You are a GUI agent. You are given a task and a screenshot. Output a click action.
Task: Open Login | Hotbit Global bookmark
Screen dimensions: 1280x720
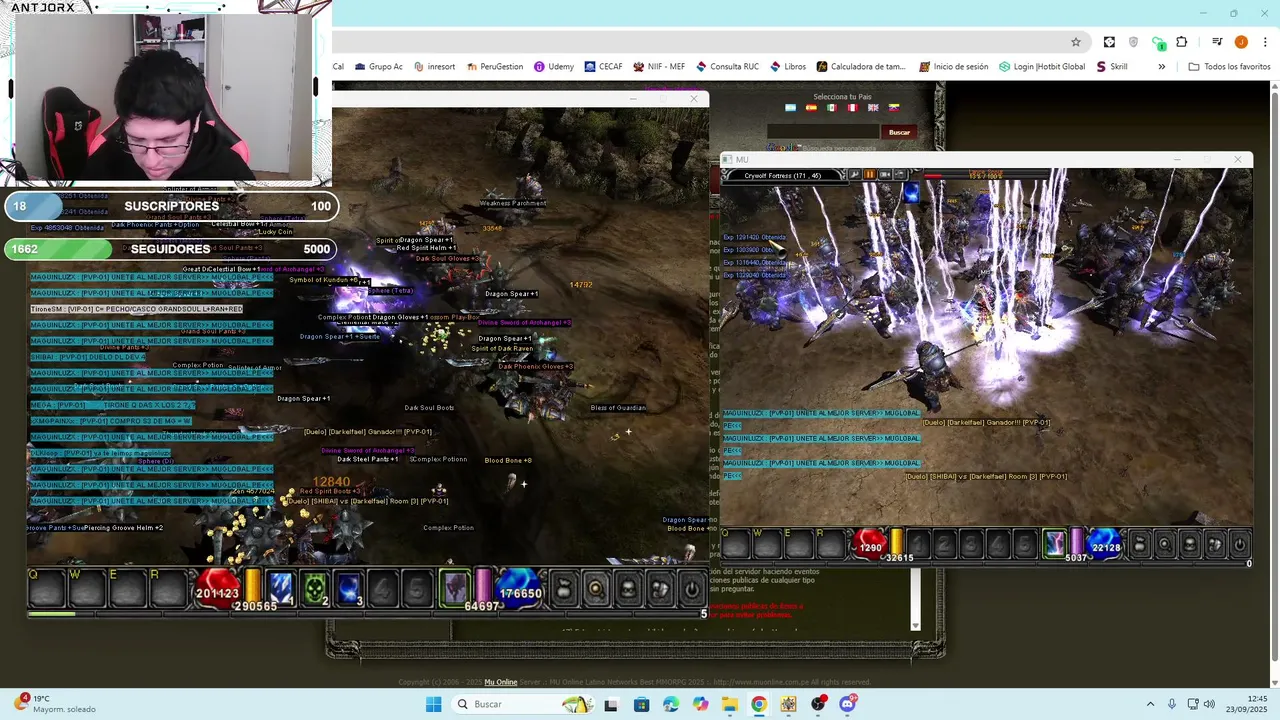(1041, 67)
